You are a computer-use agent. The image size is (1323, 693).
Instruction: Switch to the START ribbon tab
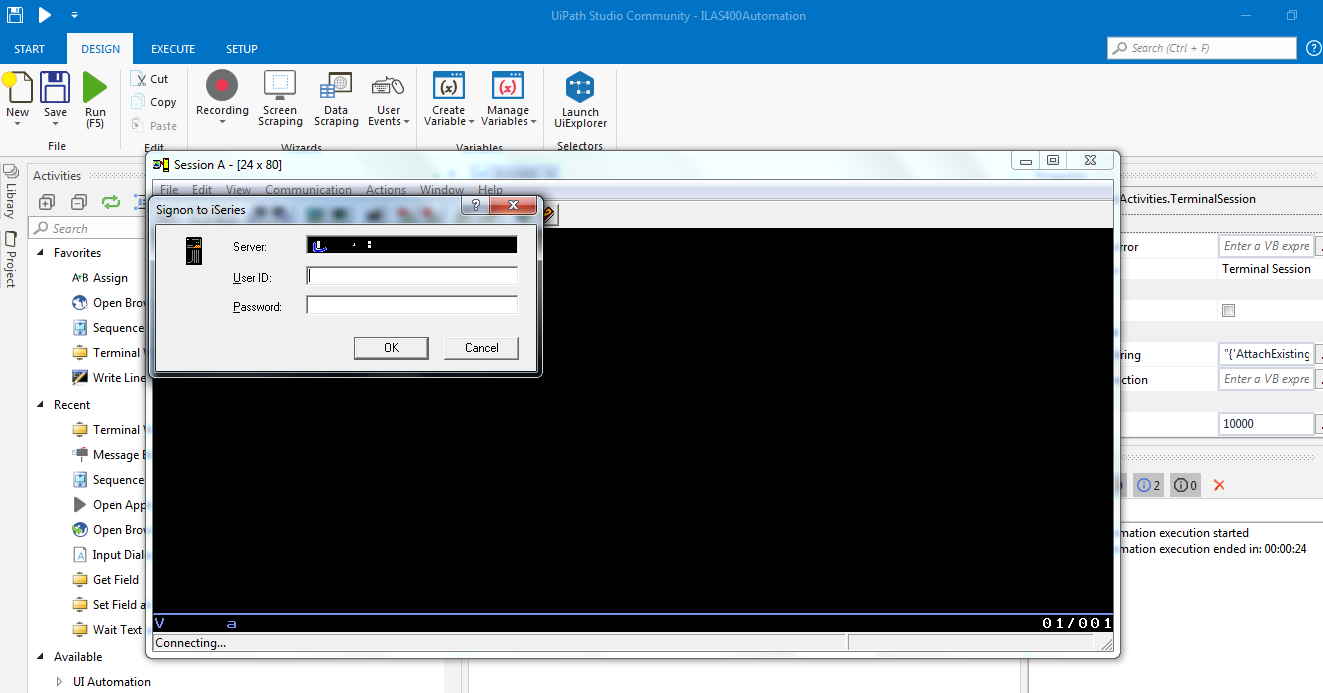pos(29,49)
